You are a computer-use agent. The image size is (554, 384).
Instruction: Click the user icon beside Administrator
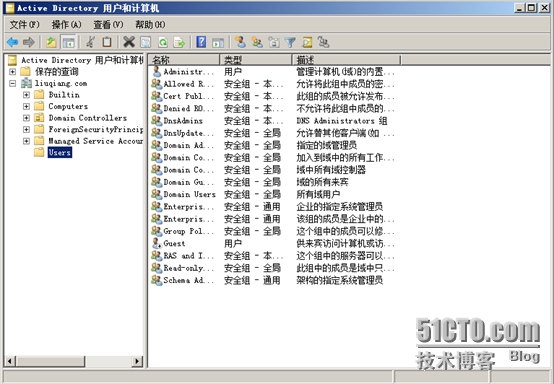click(157, 71)
